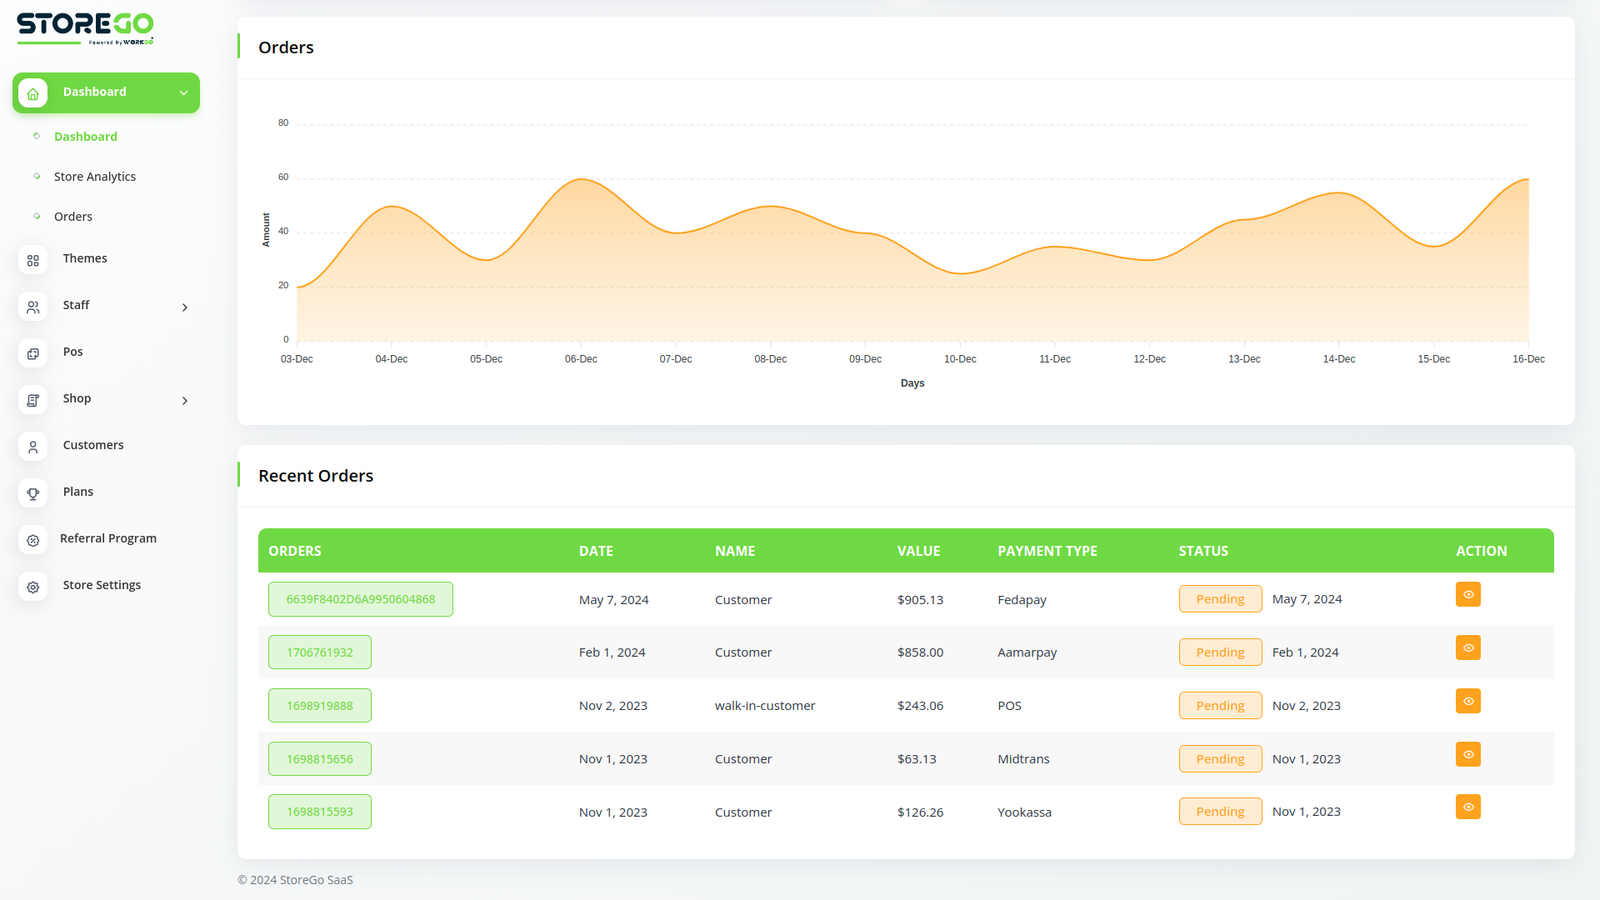Click the Customers person icon
The width and height of the screenshot is (1600, 900).
click(x=33, y=447)
